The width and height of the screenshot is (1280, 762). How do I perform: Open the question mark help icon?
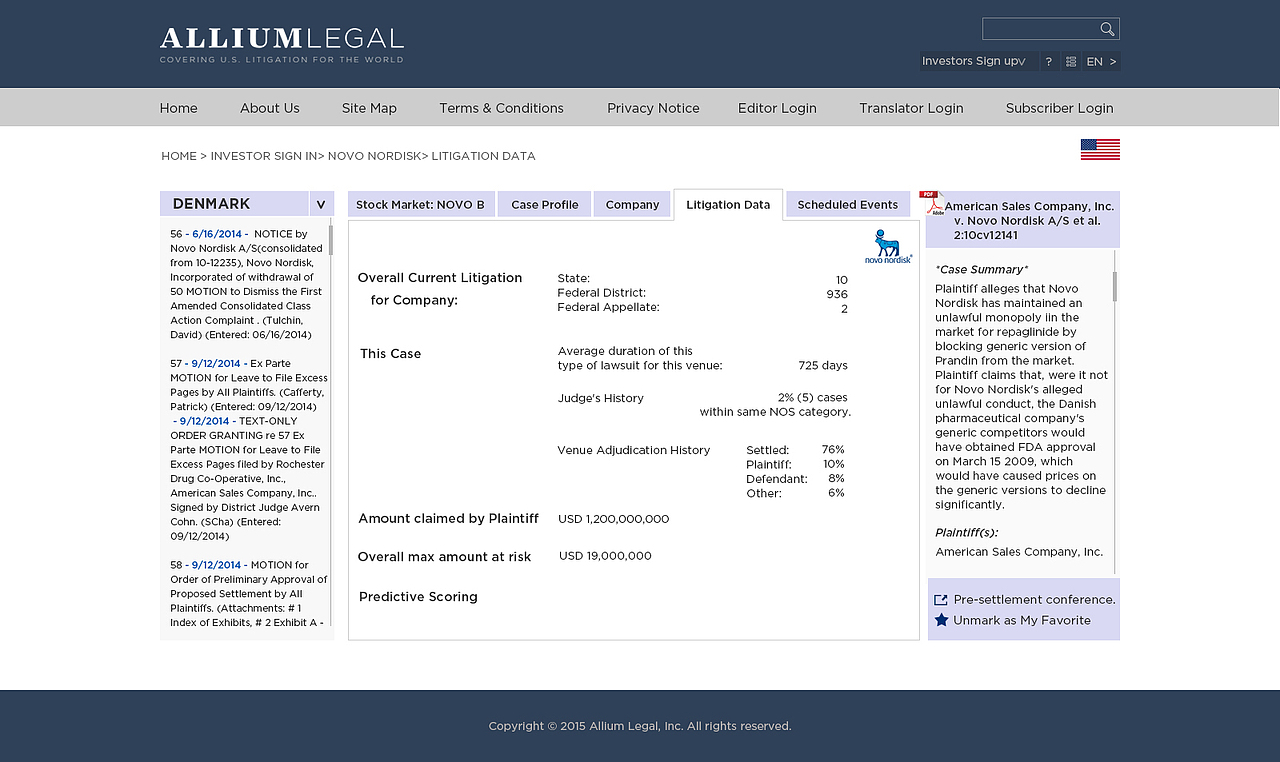pyautogui.click(x=1049, y=61)
